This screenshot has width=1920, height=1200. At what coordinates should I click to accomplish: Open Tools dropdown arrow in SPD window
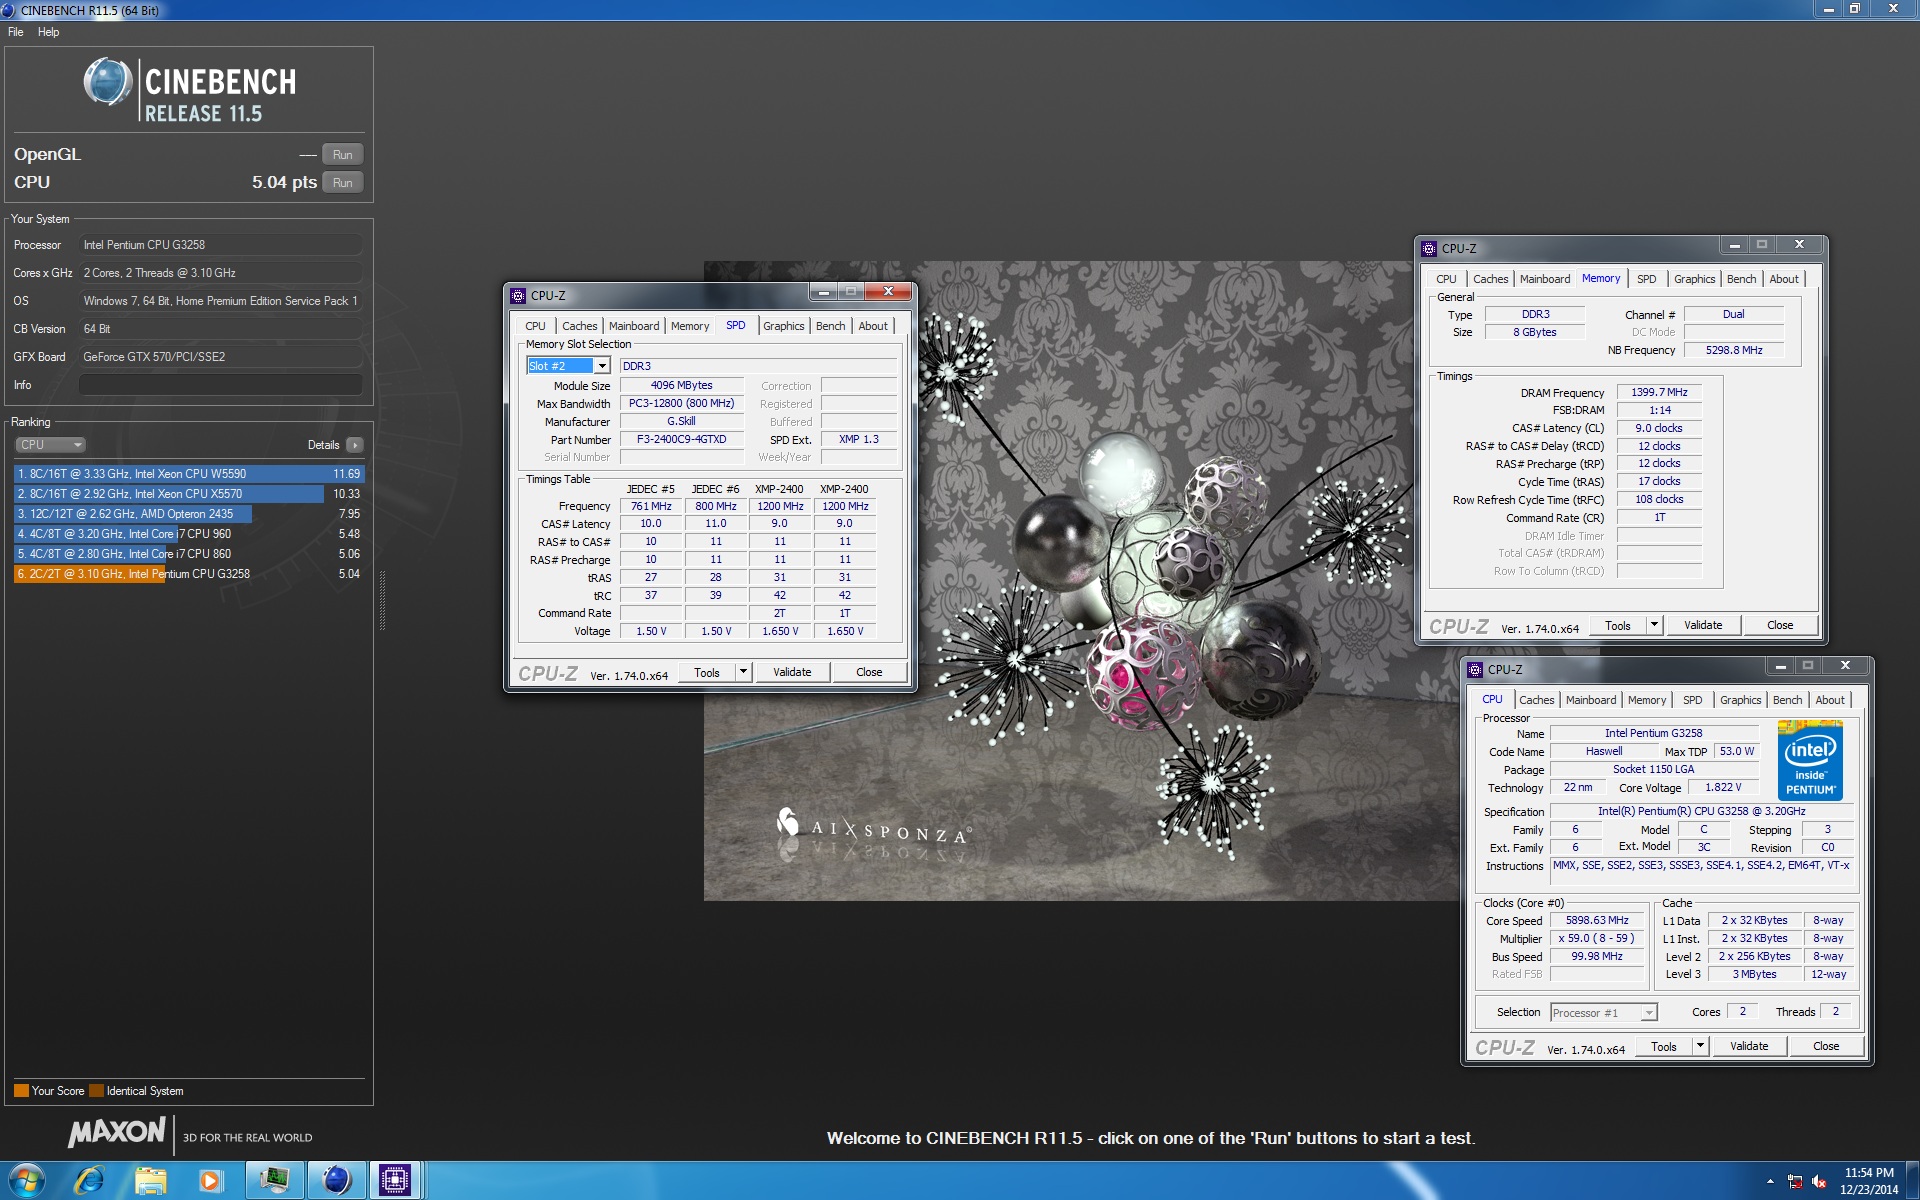(x=743, y=673)
